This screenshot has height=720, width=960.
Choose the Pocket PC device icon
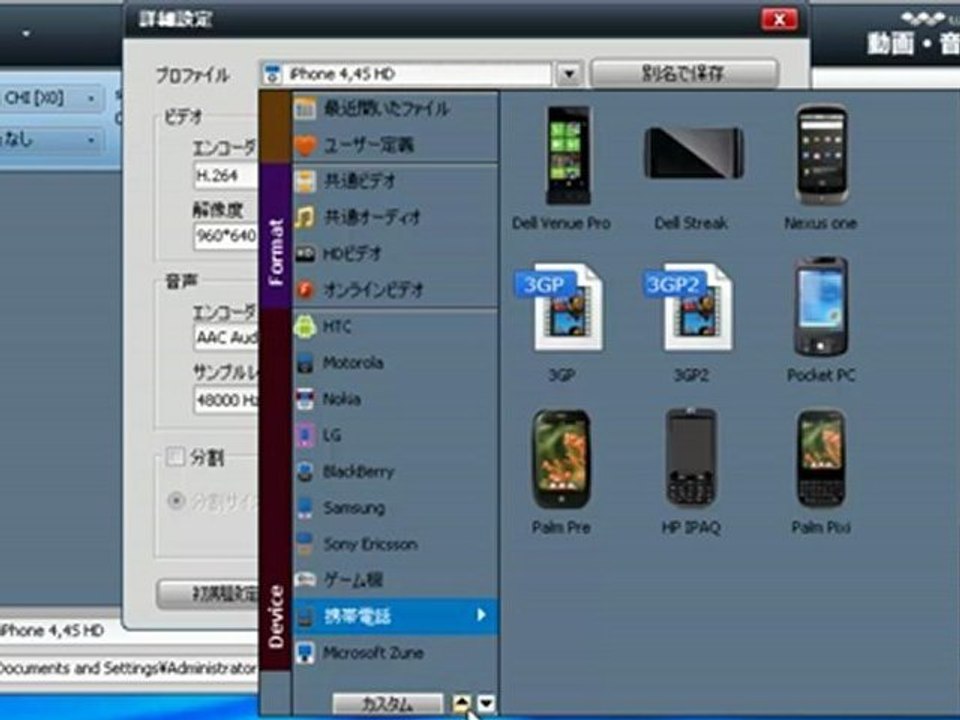(x=820, y=306)
